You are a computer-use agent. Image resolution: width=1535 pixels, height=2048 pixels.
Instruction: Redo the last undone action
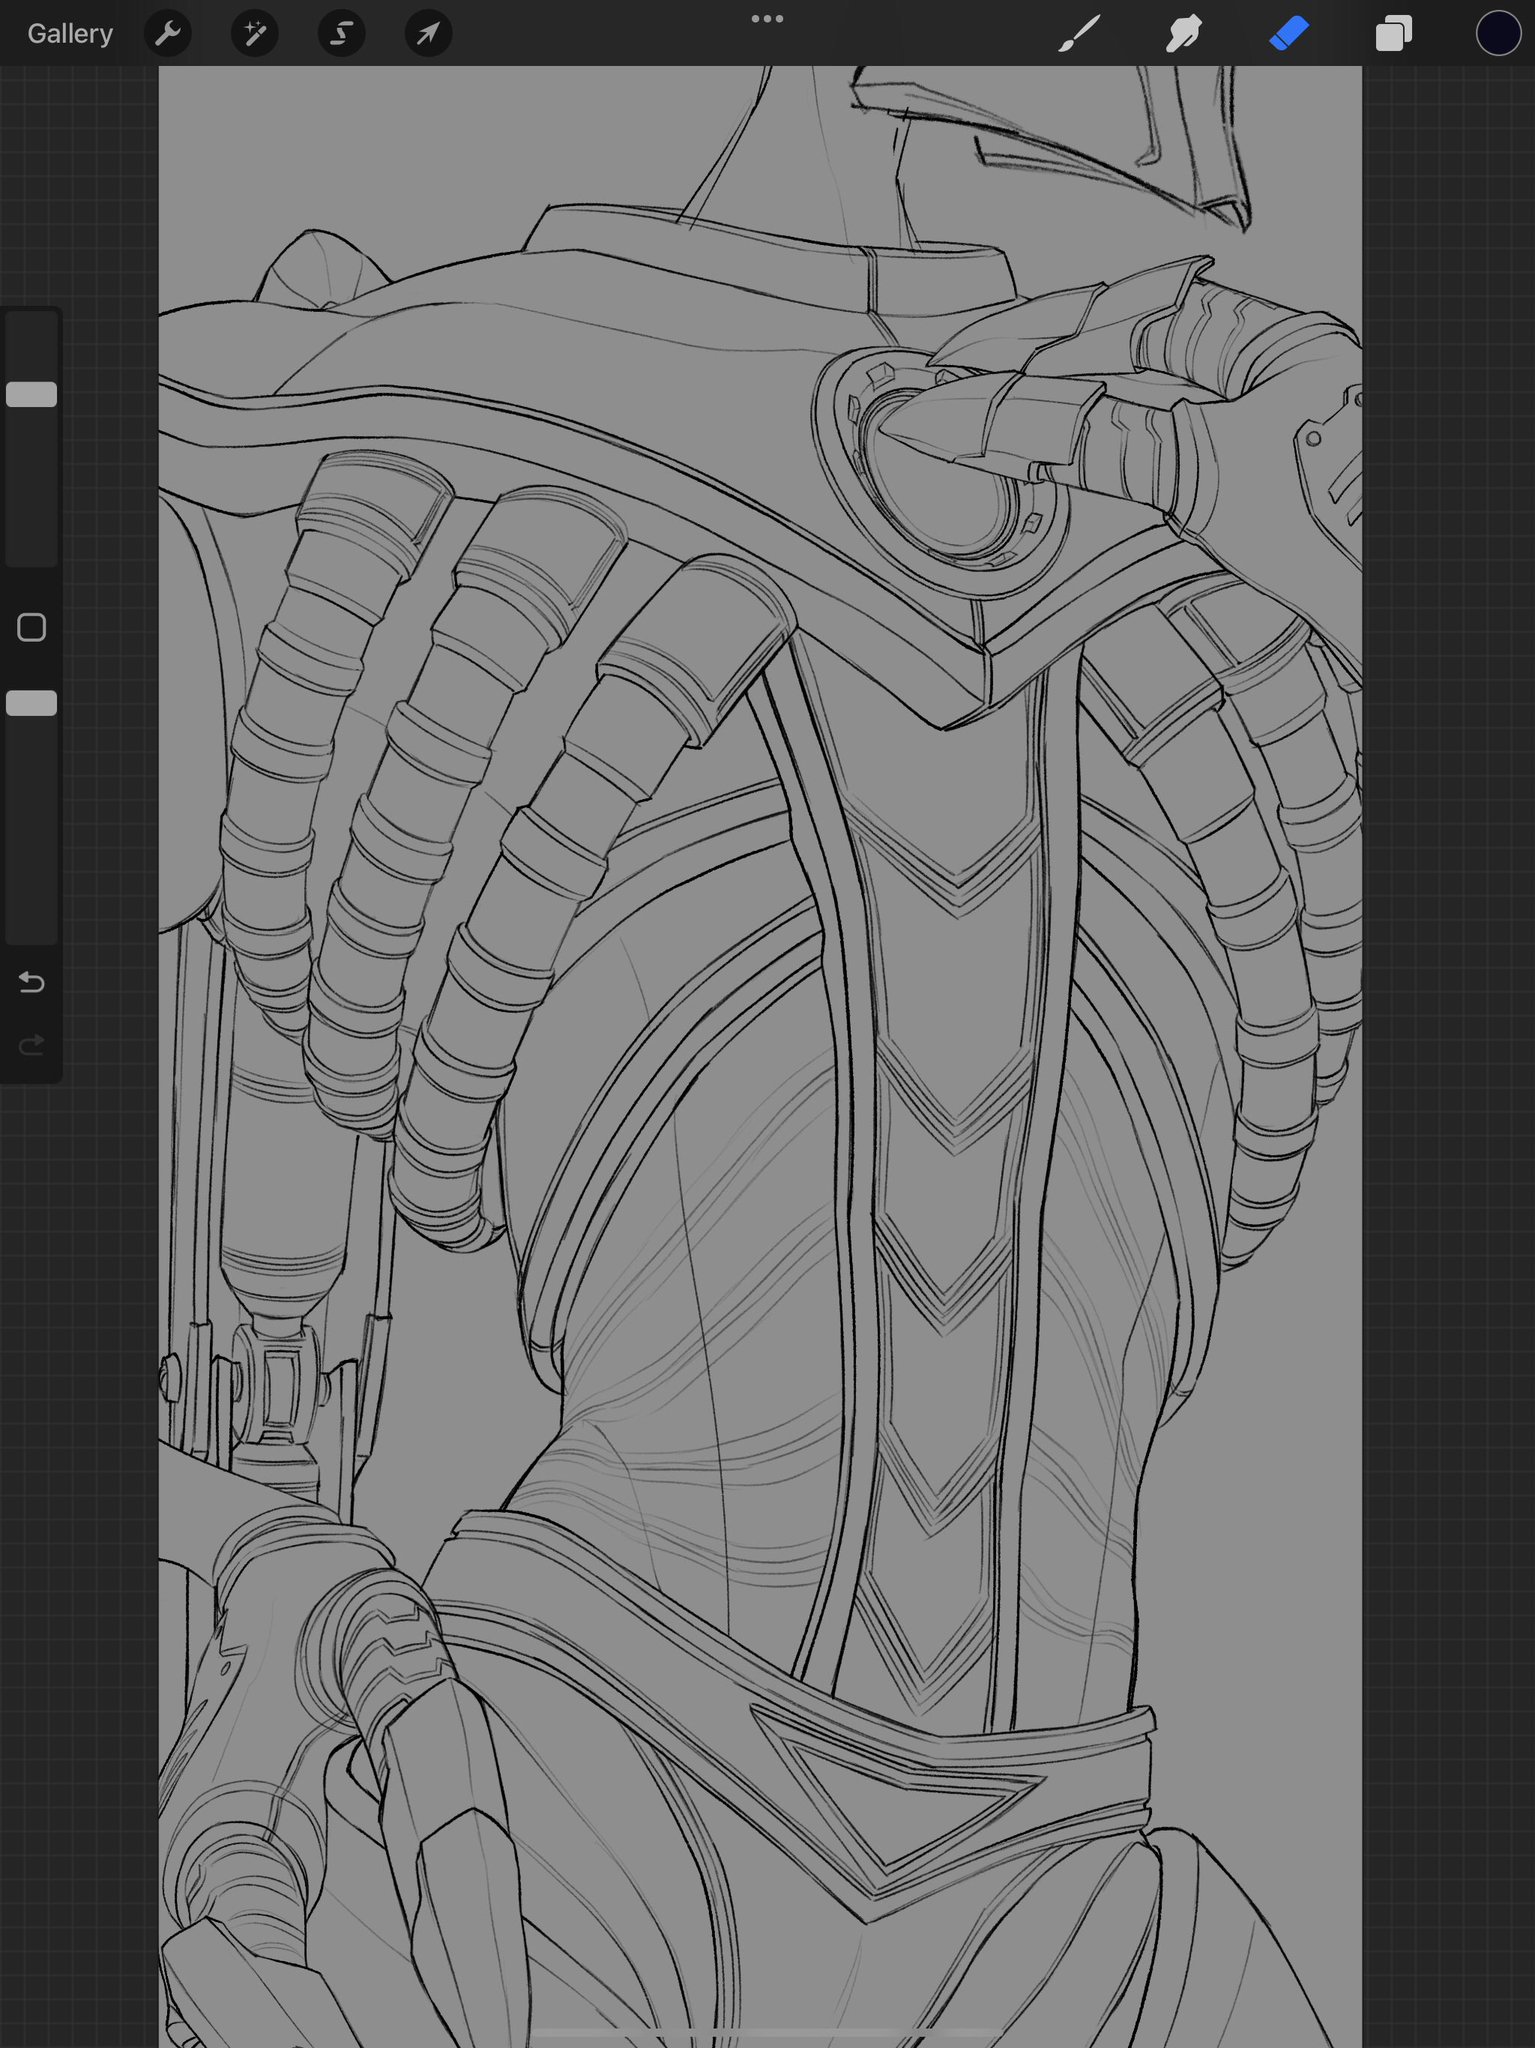[32, 1045]
